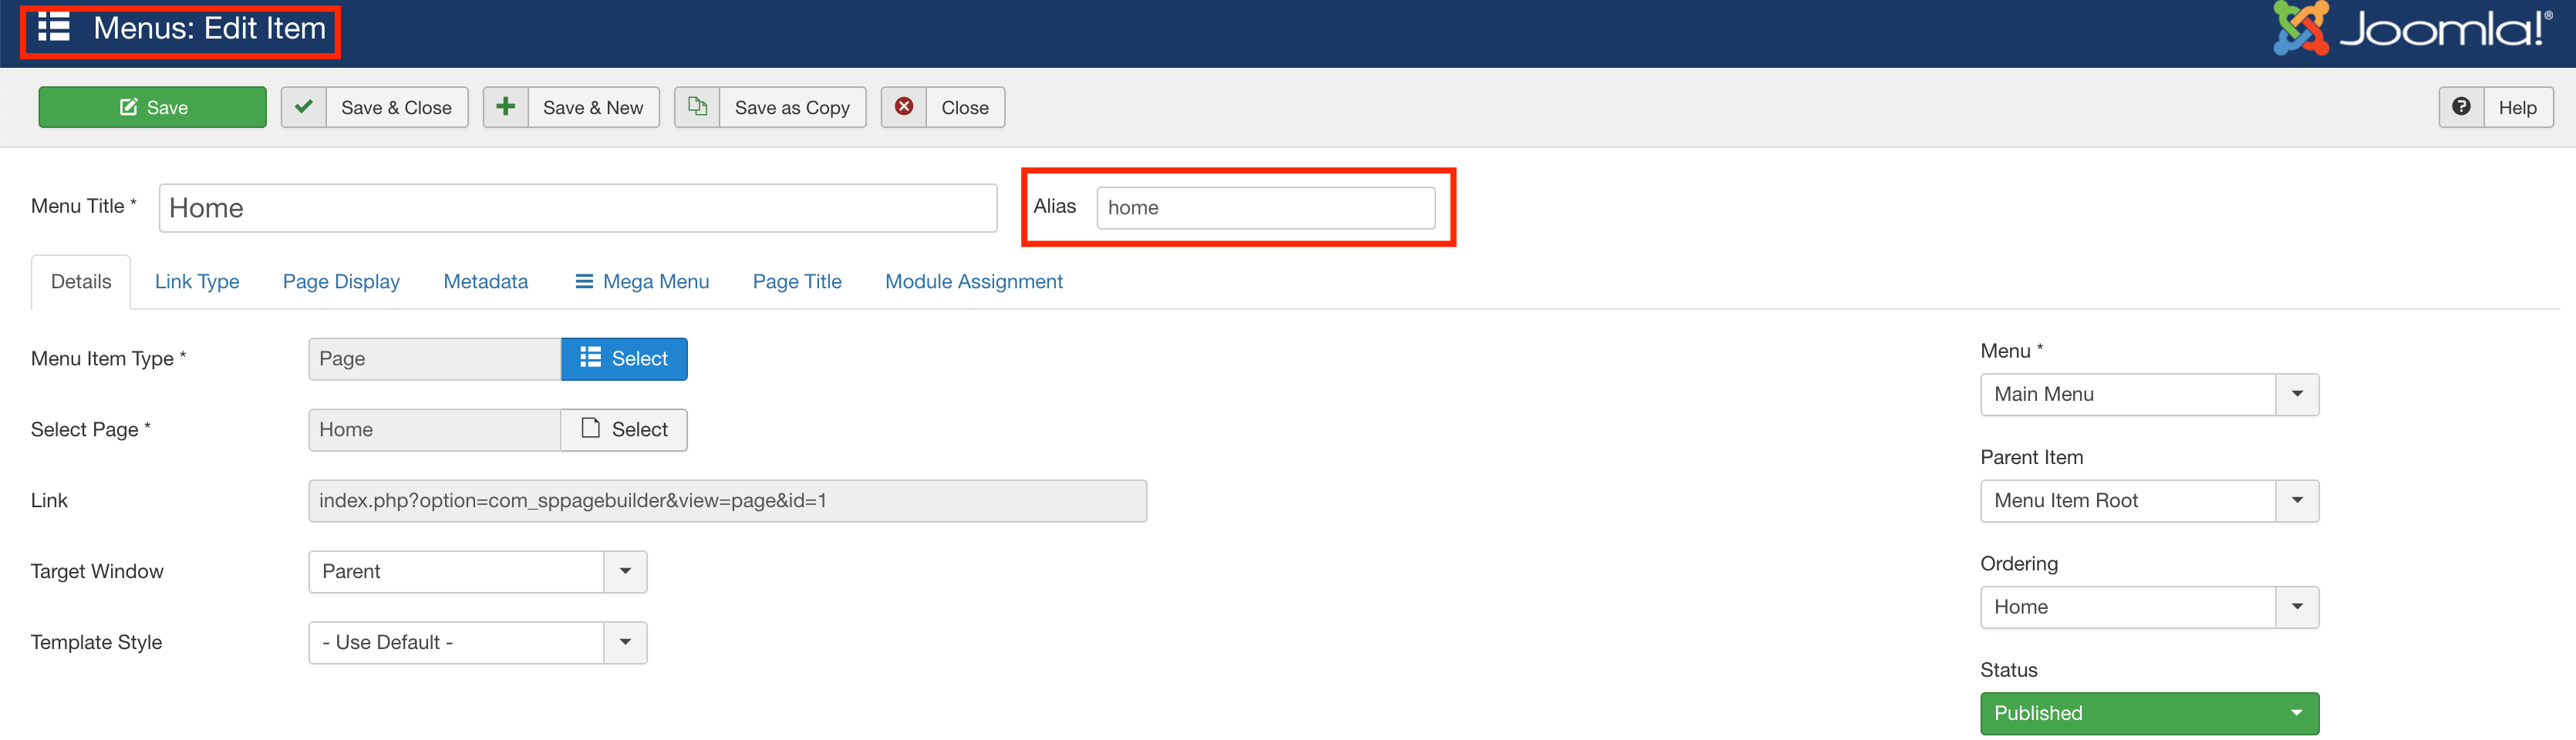Viewport: 2576px width, 740px height.
Task: Click the copy icon for Save as Copy
Action: (697, 107)
